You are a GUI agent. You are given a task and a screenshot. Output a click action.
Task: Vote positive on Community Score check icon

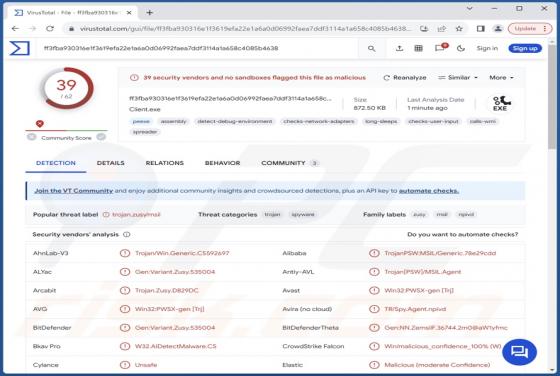101,137
